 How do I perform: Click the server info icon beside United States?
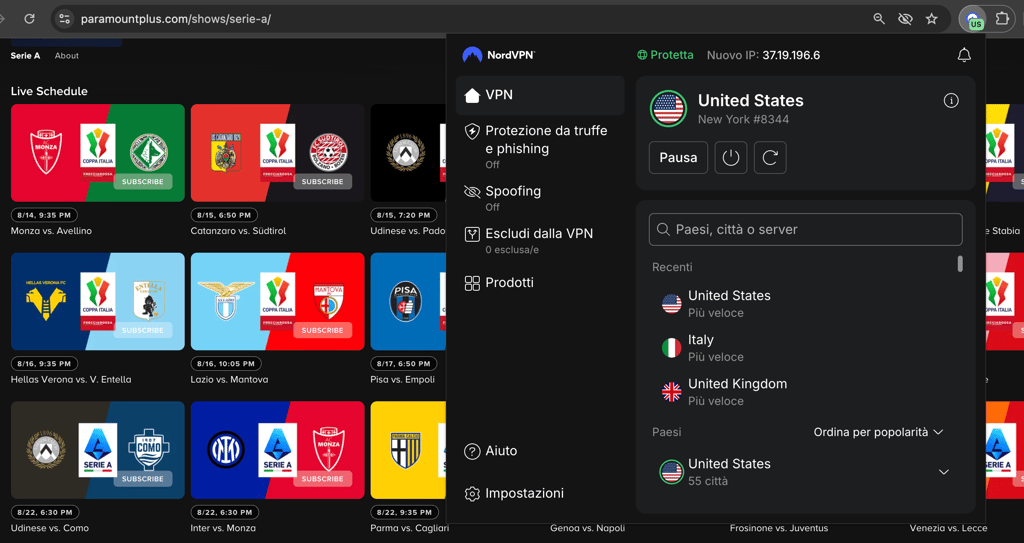951,101
